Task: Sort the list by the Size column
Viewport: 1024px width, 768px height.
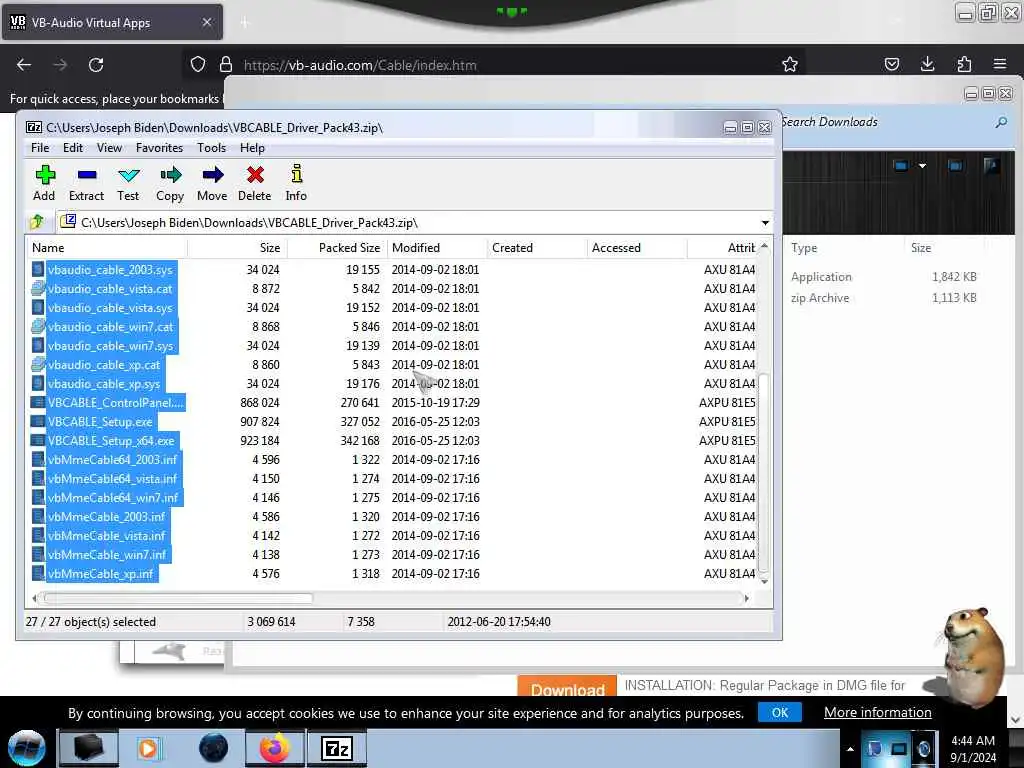Action: (236, 248)
